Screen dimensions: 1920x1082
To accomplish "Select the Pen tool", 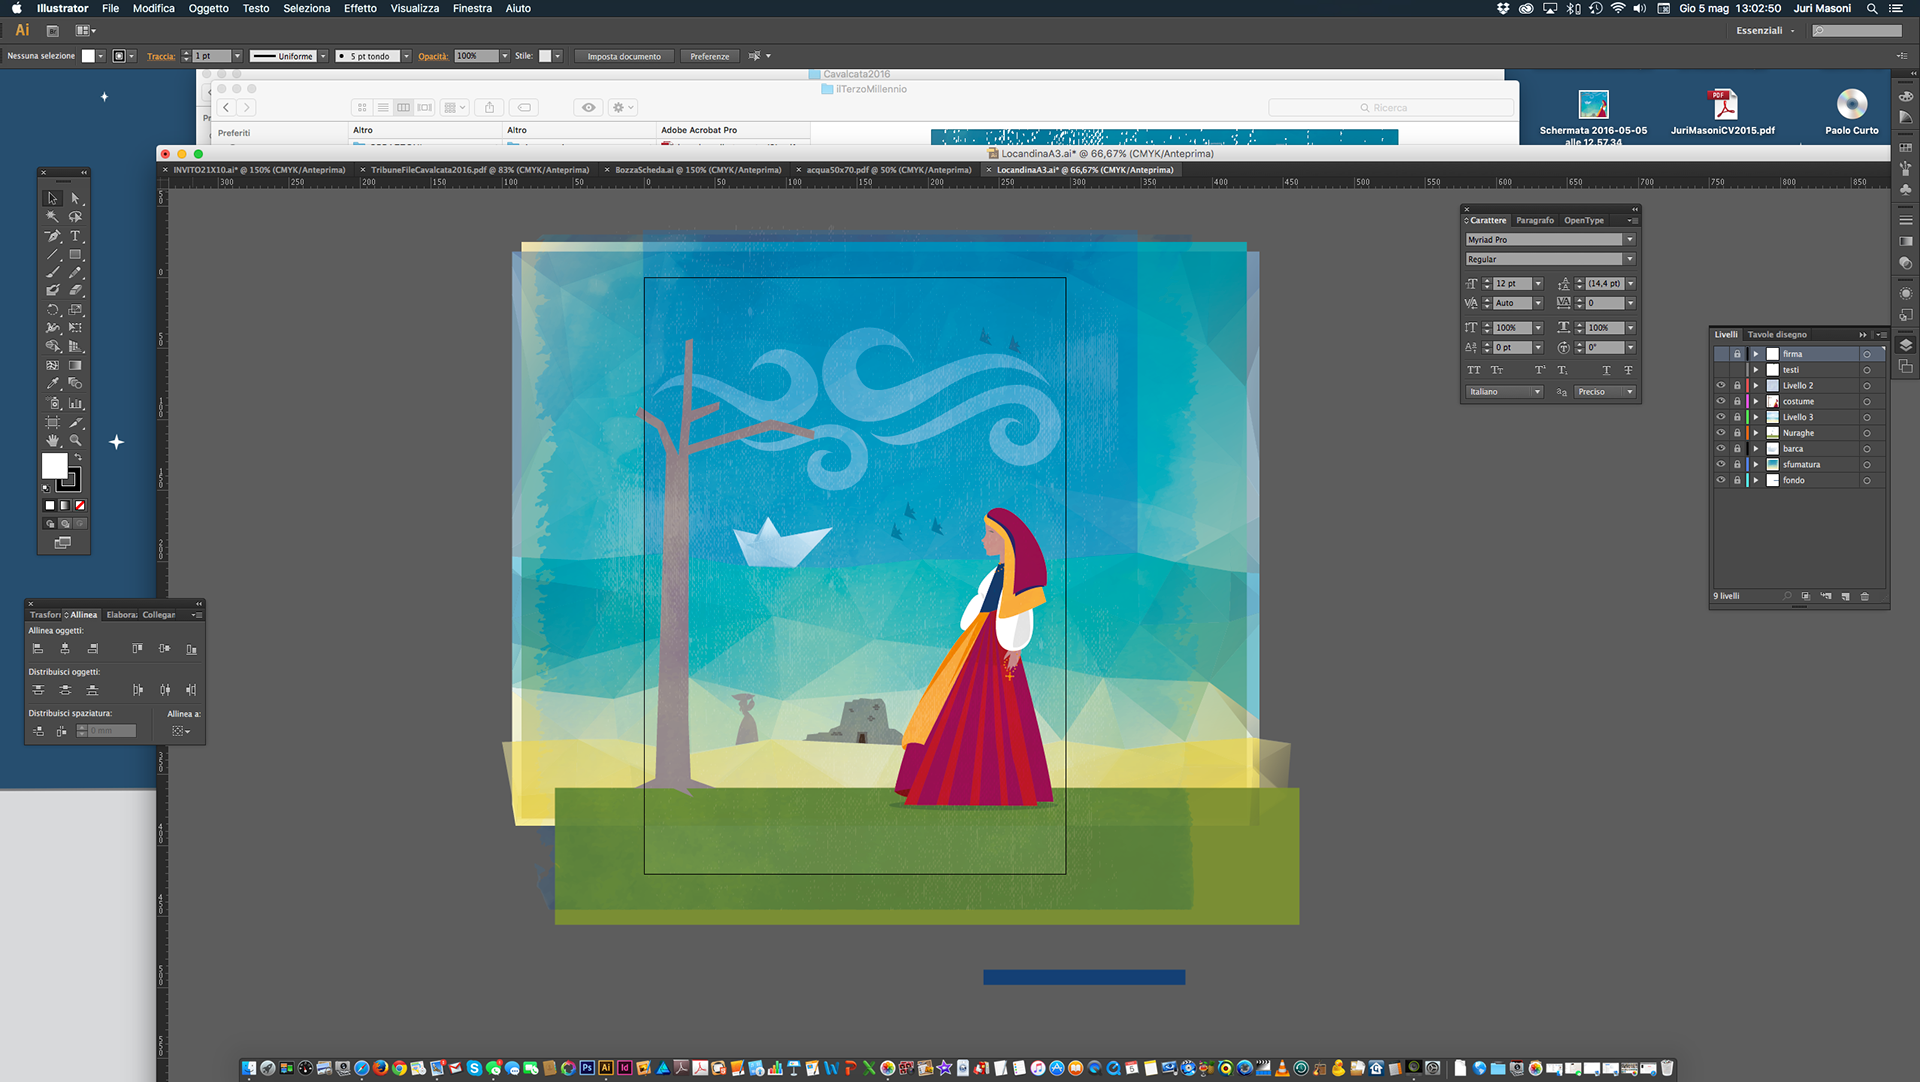I will 53,236.
